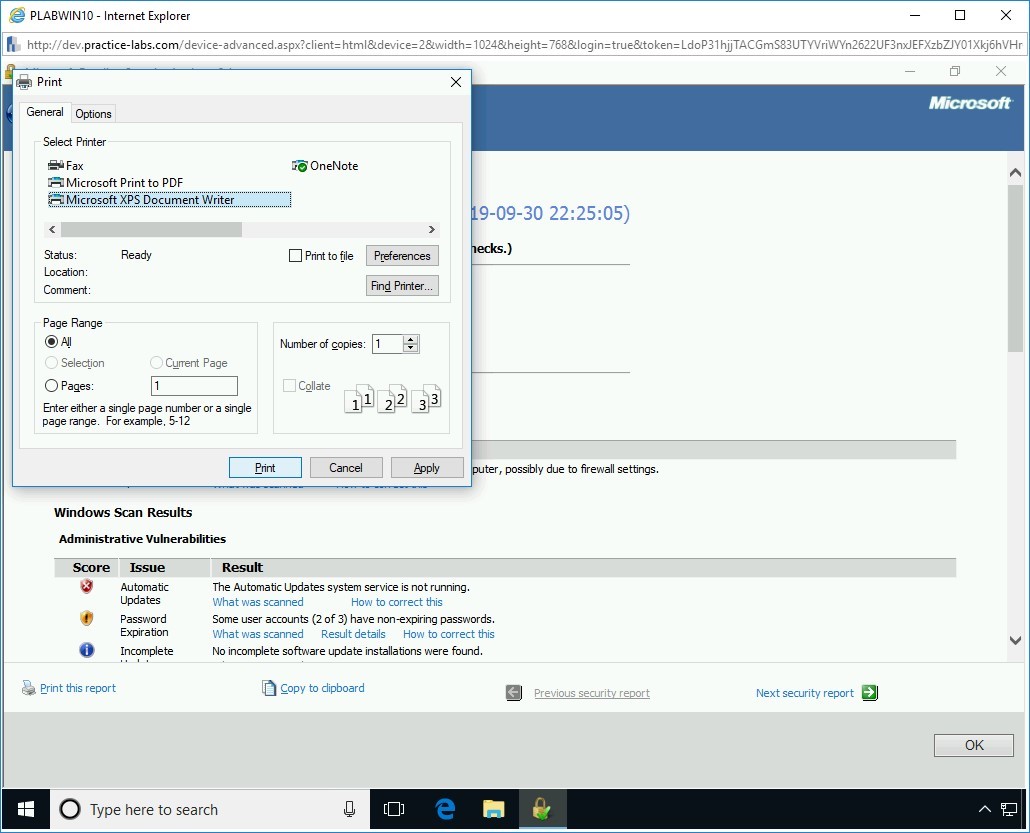Select the All page range option
The image size is (1030, 833).
[51, 341]
